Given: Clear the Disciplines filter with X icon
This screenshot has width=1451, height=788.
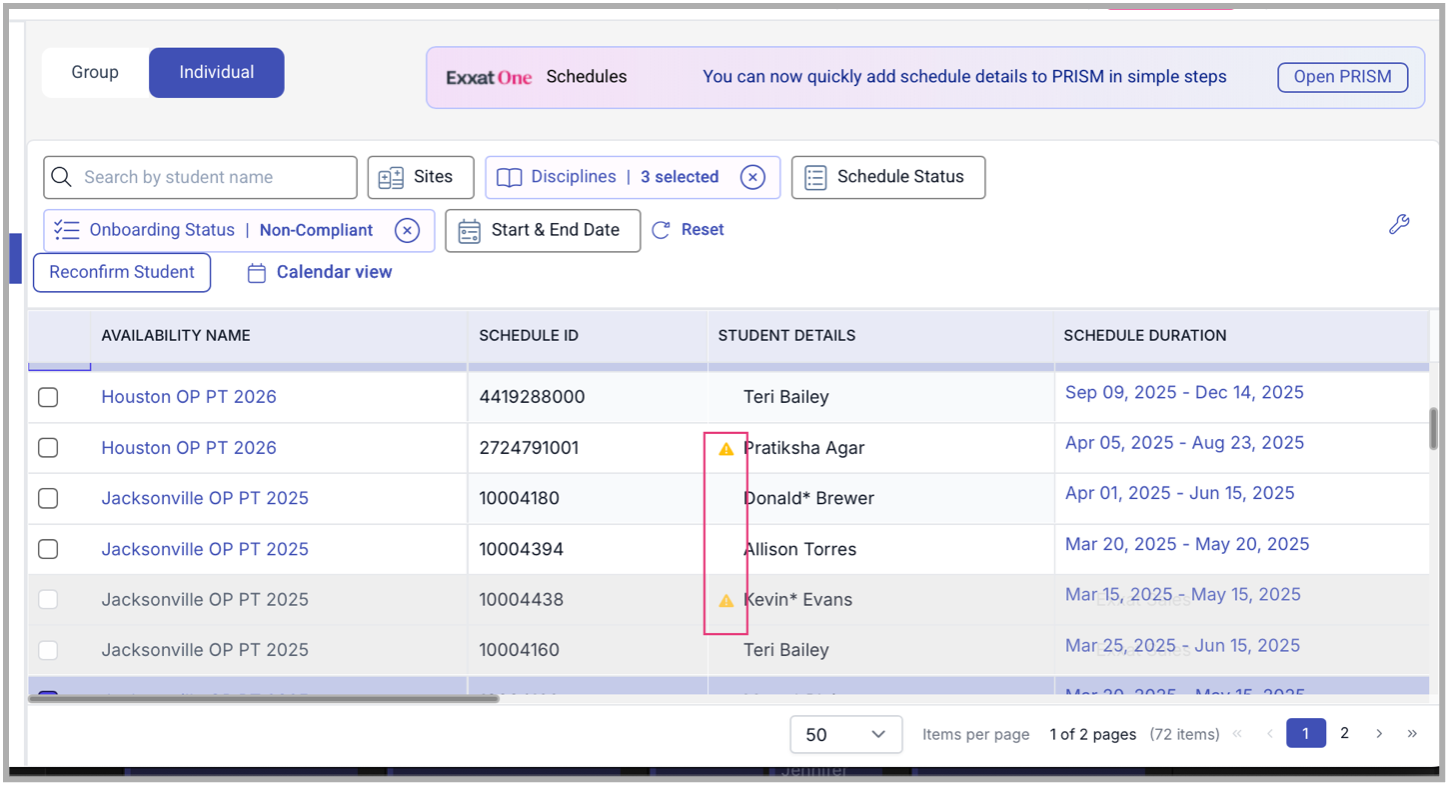Looking at the screenshot, I should [x=752, y=177].
